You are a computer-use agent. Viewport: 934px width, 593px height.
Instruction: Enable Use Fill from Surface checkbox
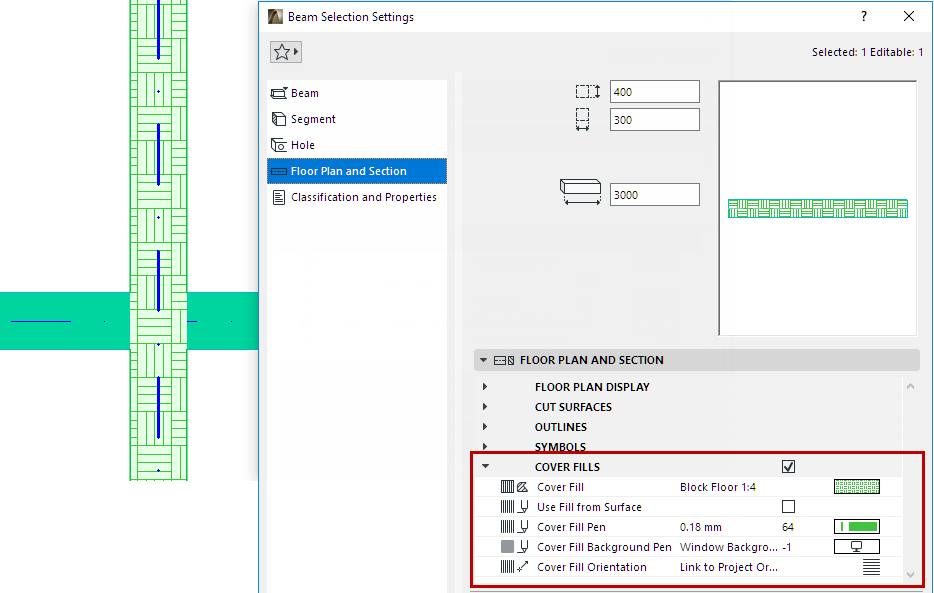point(788,507)
